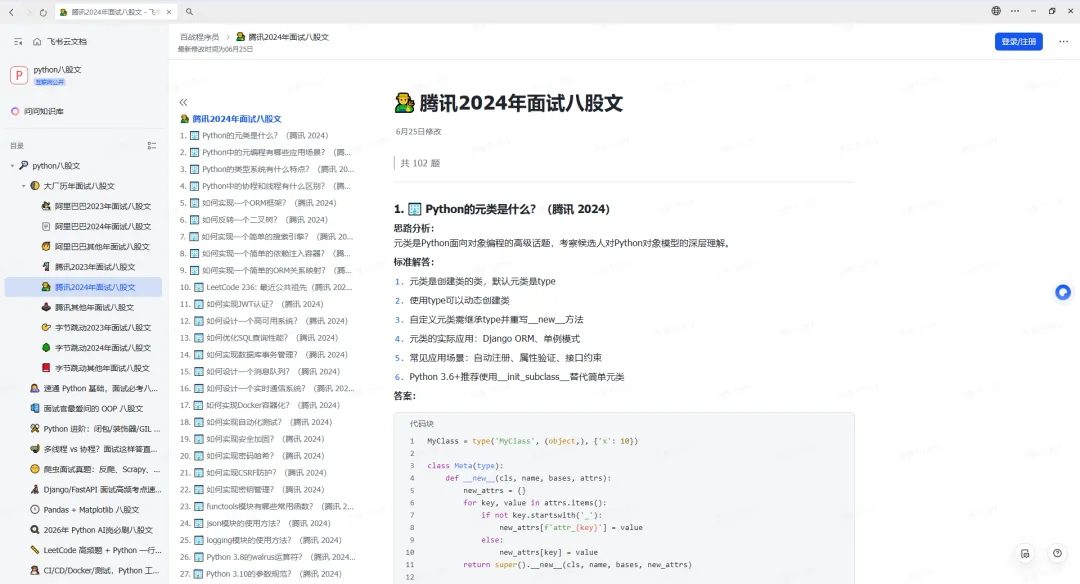Image resolution: width=1080 pixels, height=584 pixels.
Task: Go back using the browser back arrow
Action: [12, 12]
